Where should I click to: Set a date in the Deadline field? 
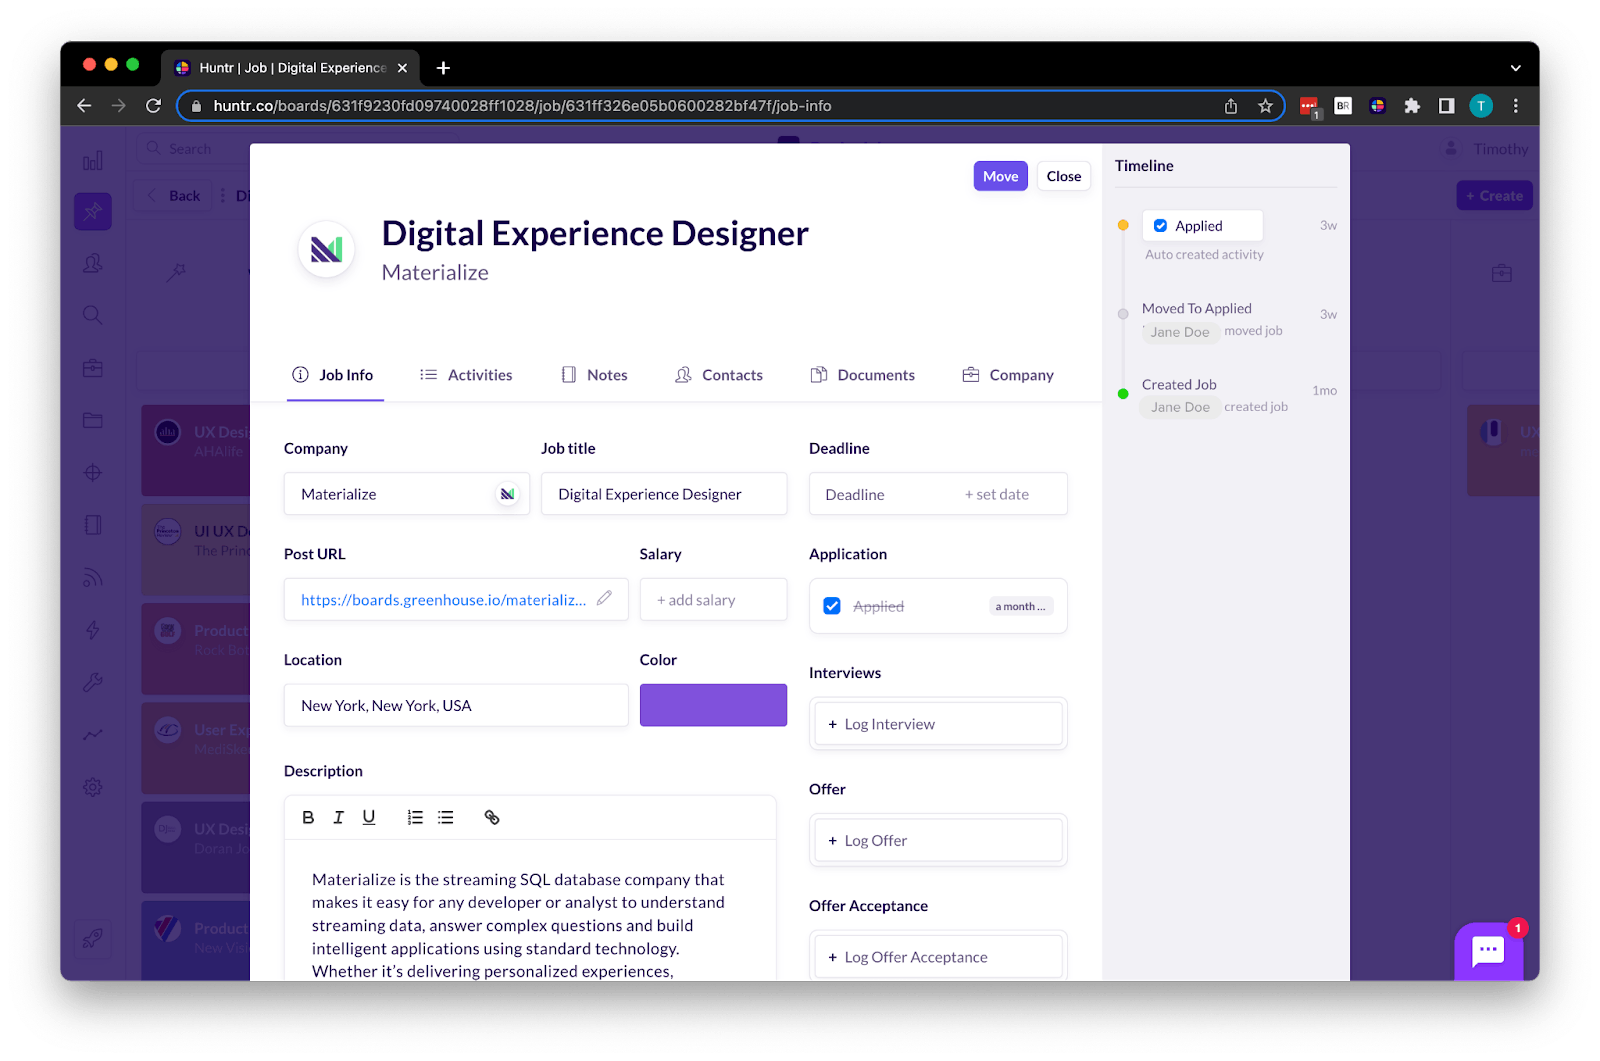coord(938,494)
